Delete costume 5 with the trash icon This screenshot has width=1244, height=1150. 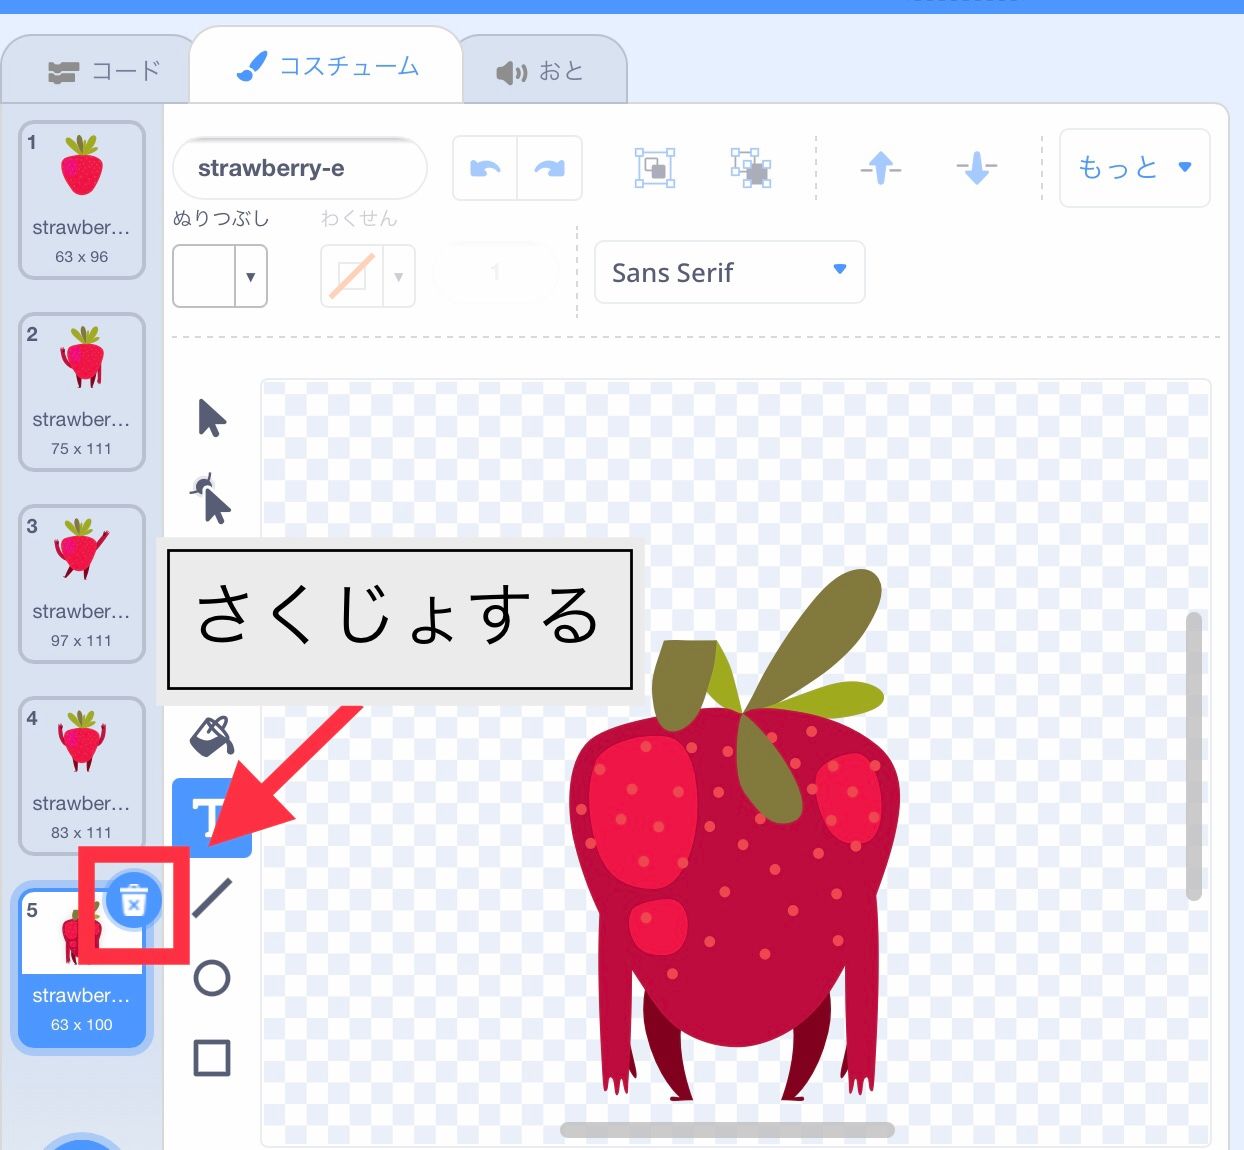(x=133, y=899)
